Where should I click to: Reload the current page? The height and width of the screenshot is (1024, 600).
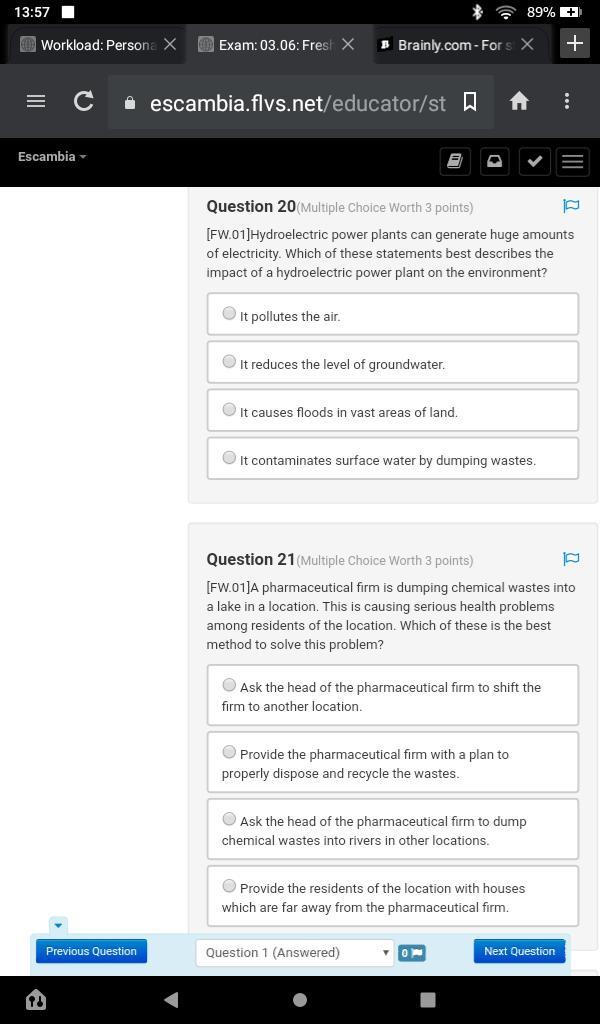click(84, 101)
